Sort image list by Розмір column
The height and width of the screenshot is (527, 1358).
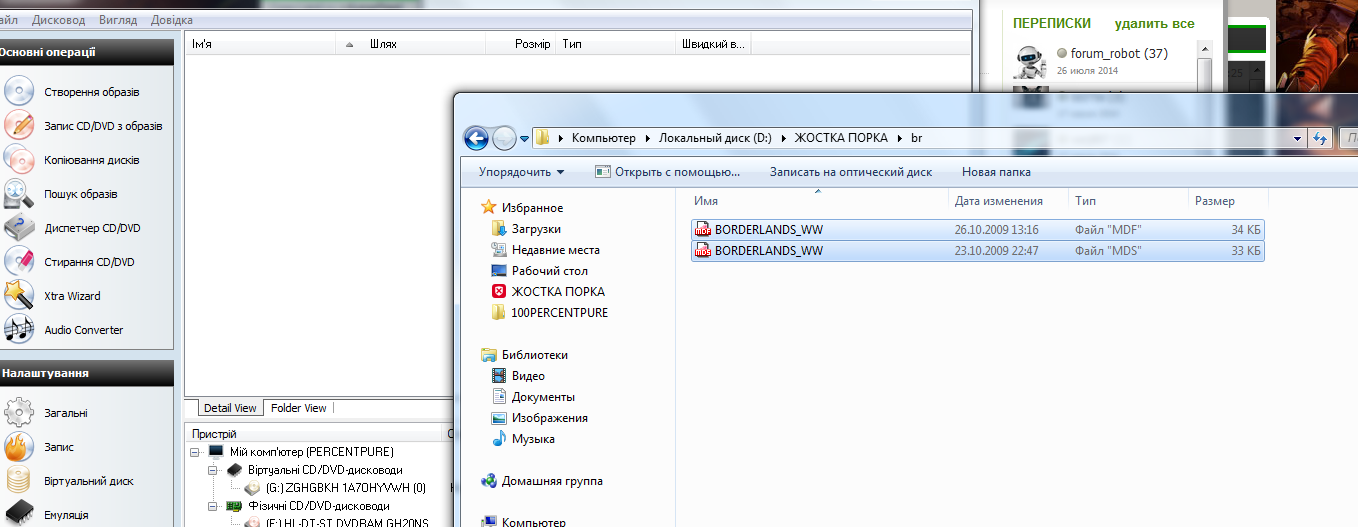click(521, 44)
